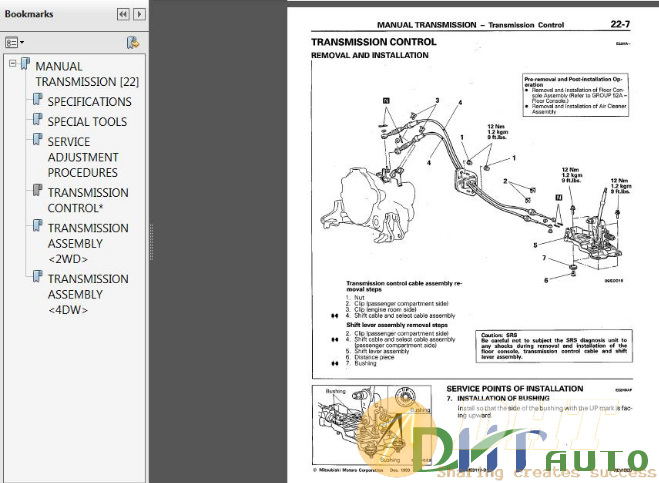
Task: Jump to the SPECIAL TOOLS bookmark
Action: [x=87, y=122]
